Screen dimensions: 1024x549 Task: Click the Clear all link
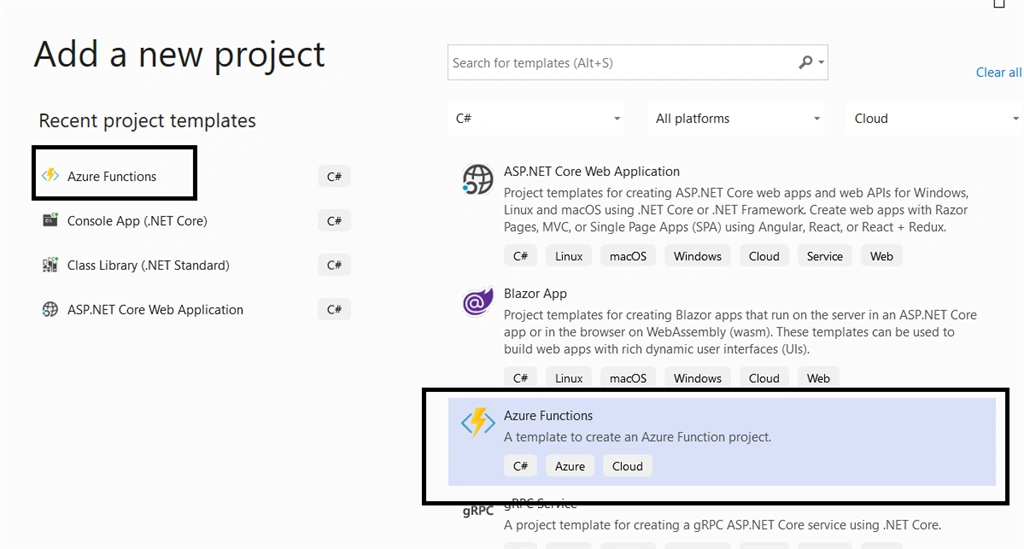click(999, 72)
